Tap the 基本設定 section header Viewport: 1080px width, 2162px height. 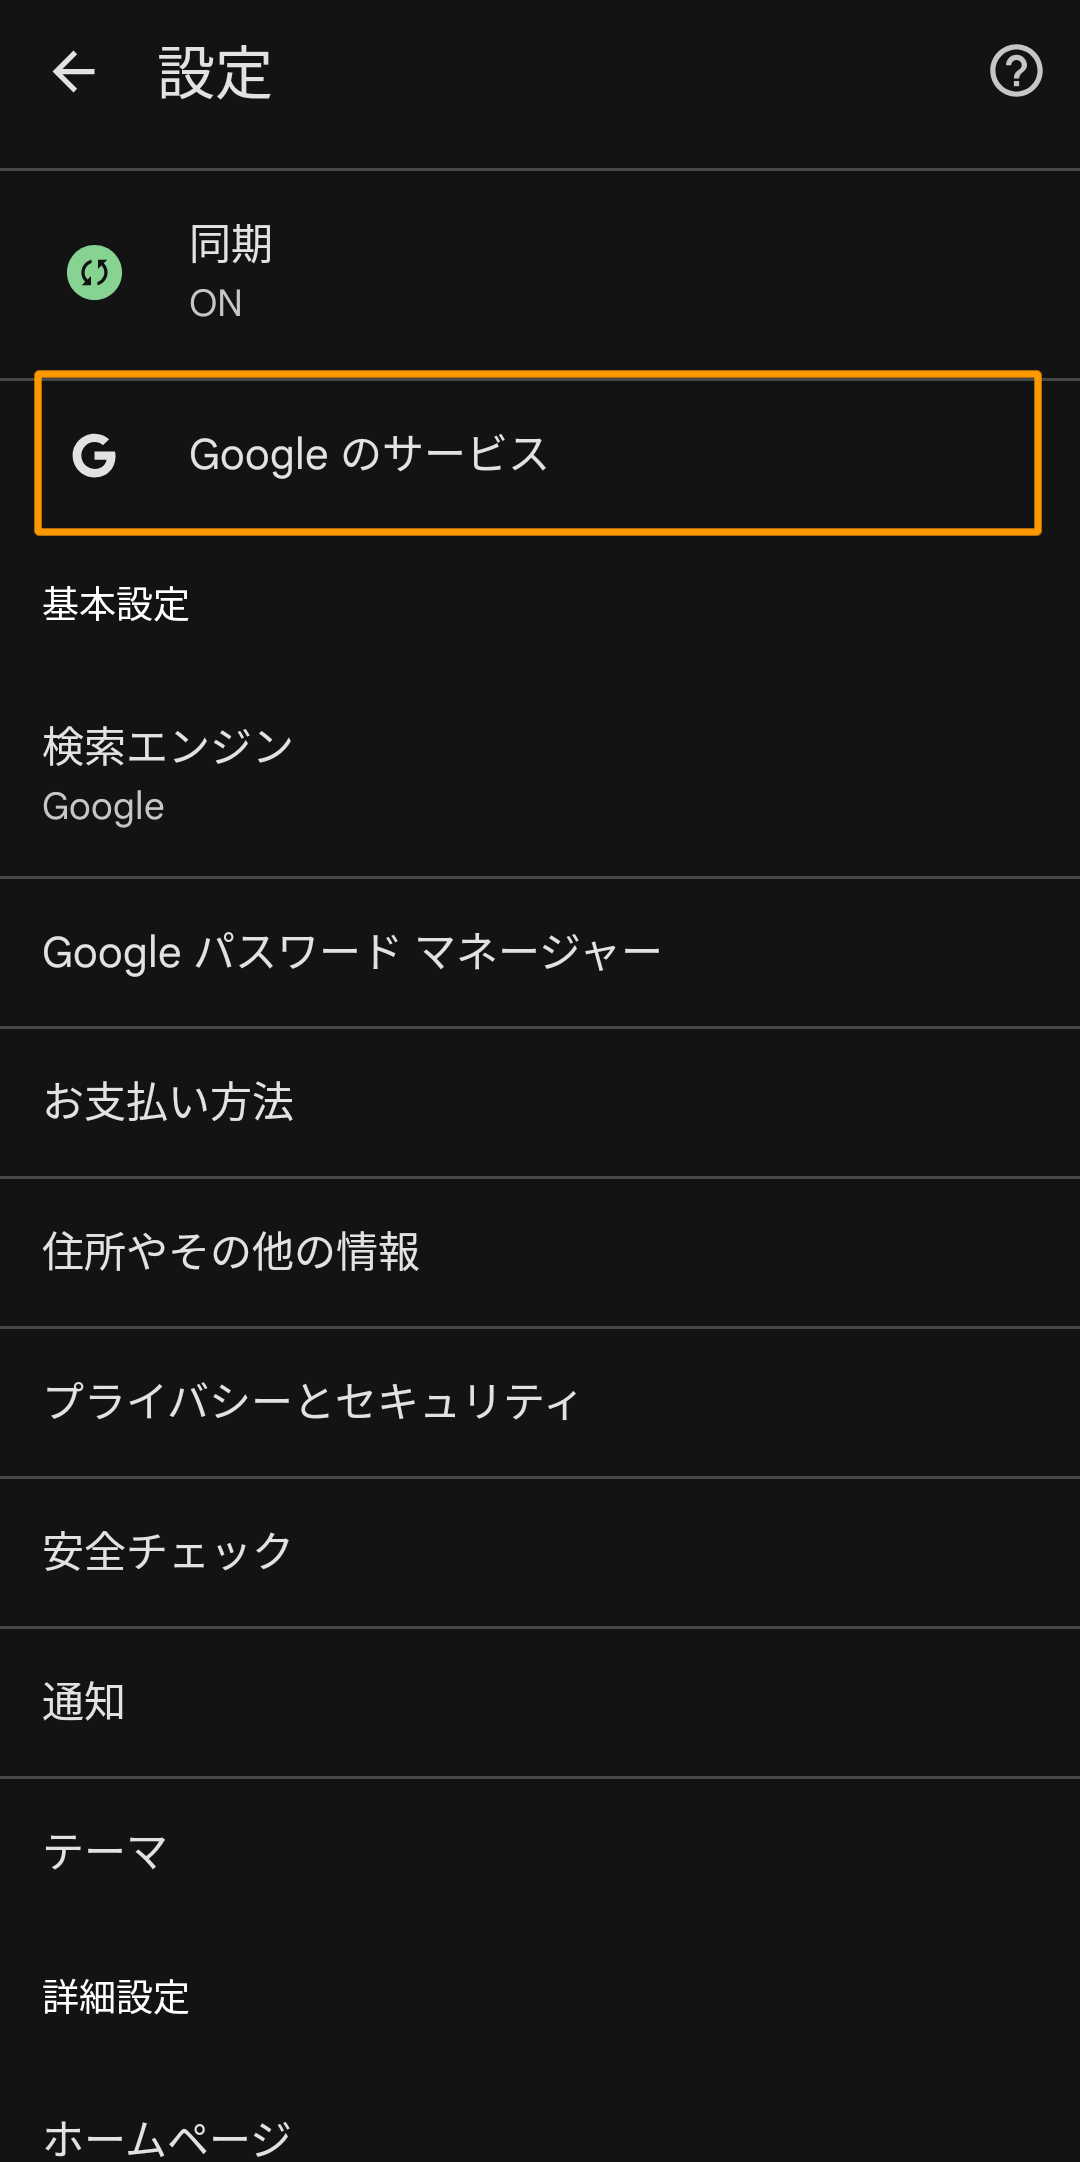coord(116,605)
